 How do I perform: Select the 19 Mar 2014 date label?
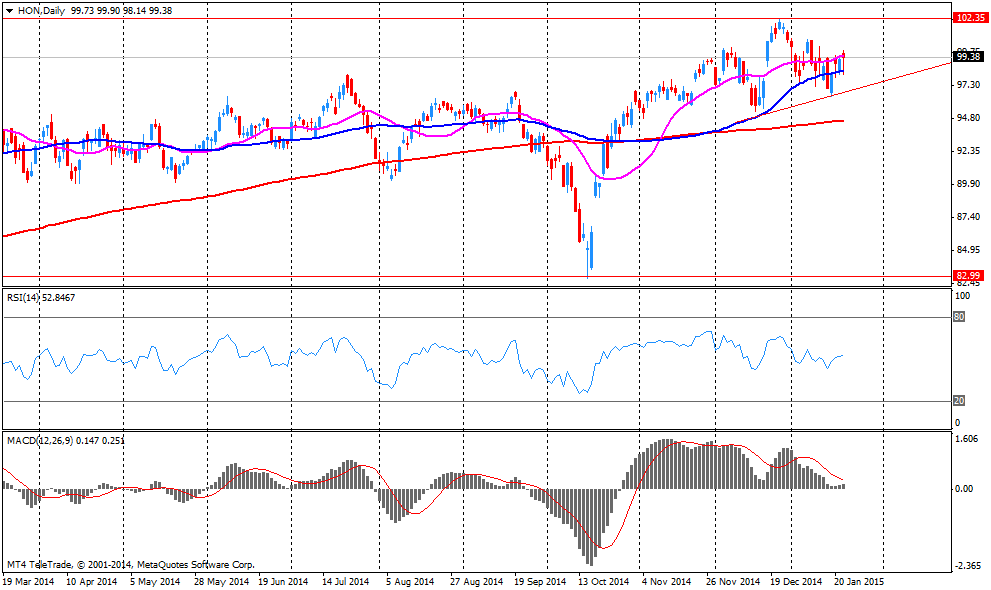tap(28, 581)
